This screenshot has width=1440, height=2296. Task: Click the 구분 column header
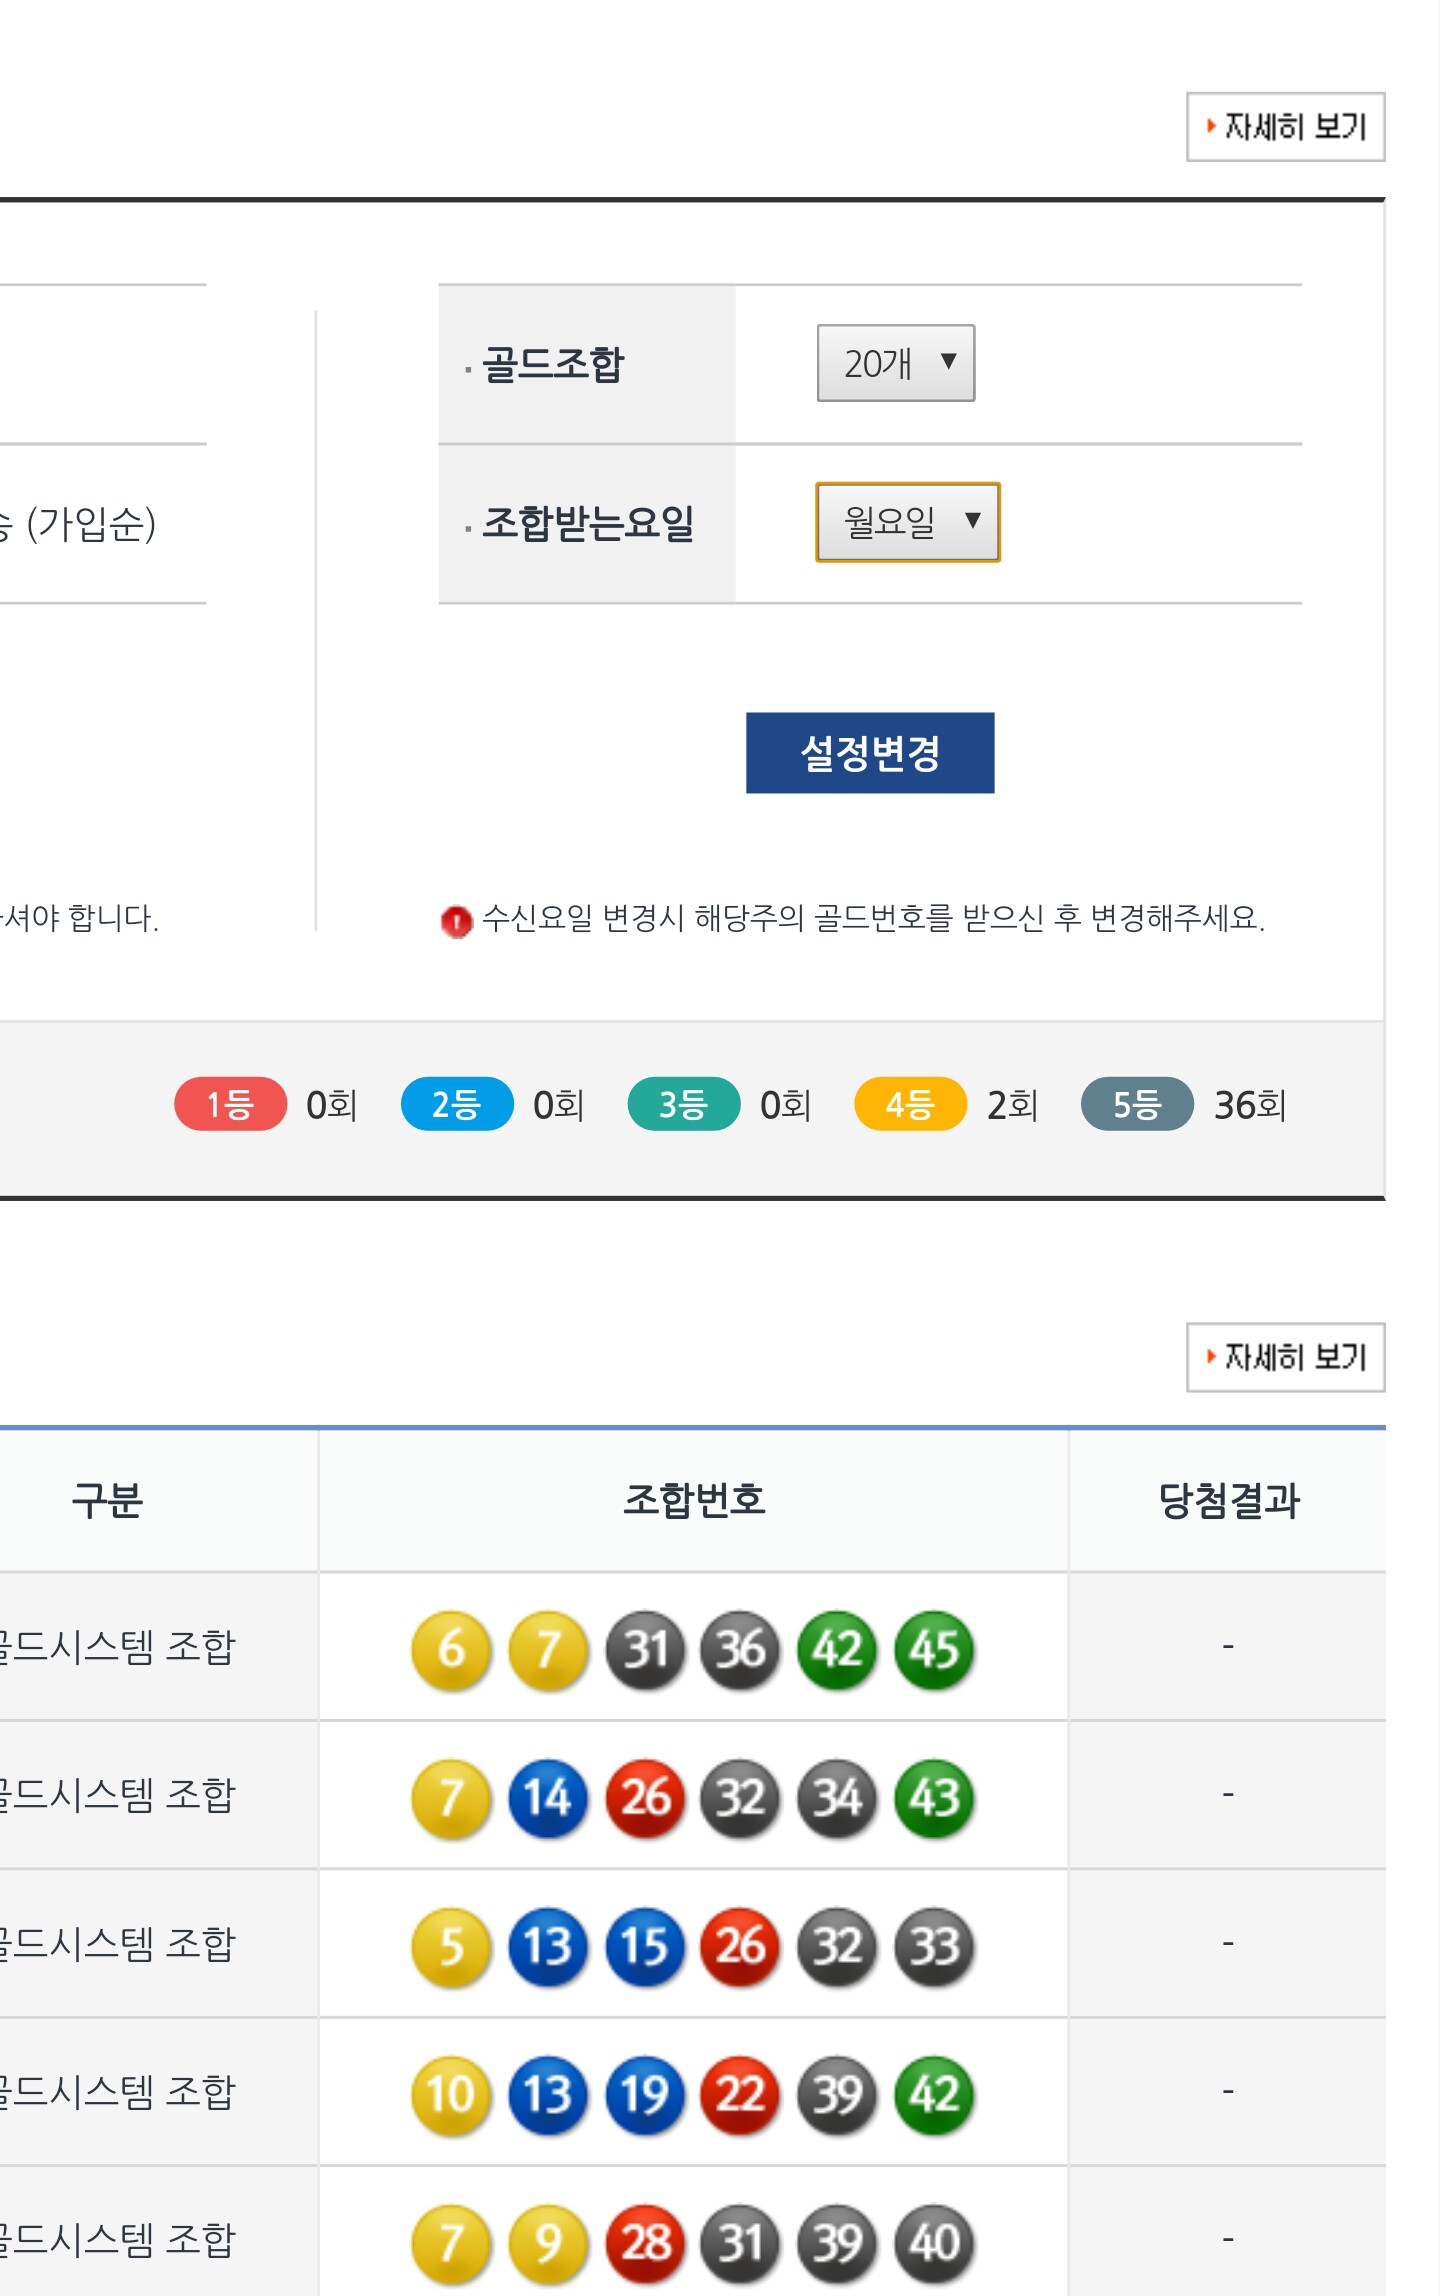pyautogui.click(x=108, y=1500)
